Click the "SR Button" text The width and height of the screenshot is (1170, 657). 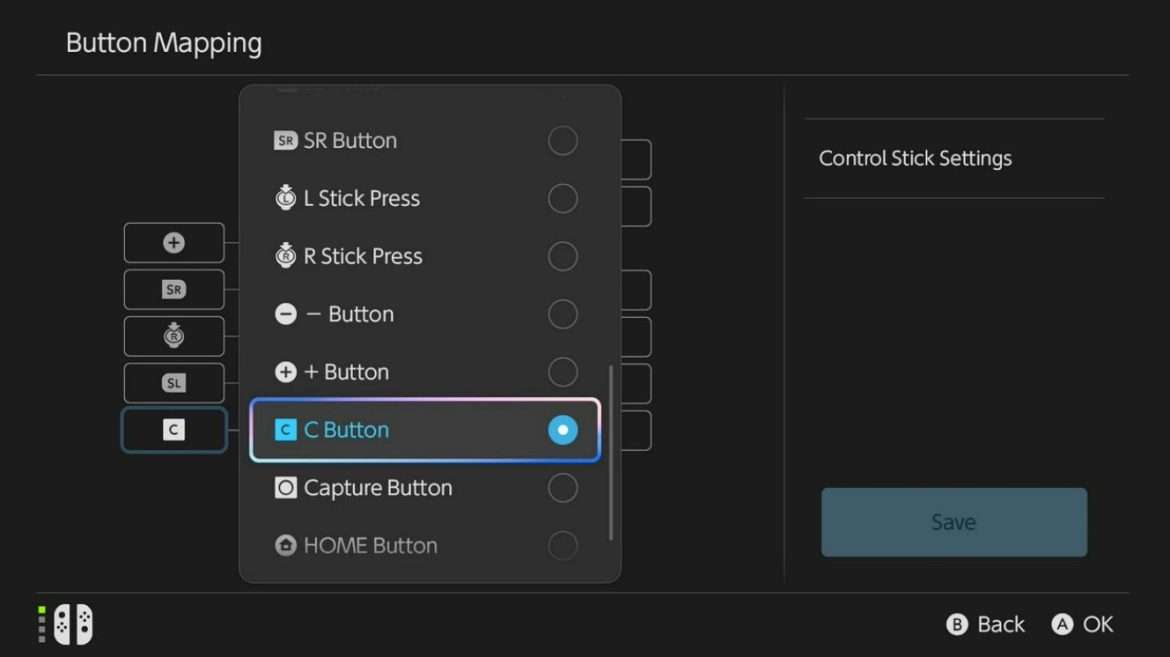tap(350, 140)
